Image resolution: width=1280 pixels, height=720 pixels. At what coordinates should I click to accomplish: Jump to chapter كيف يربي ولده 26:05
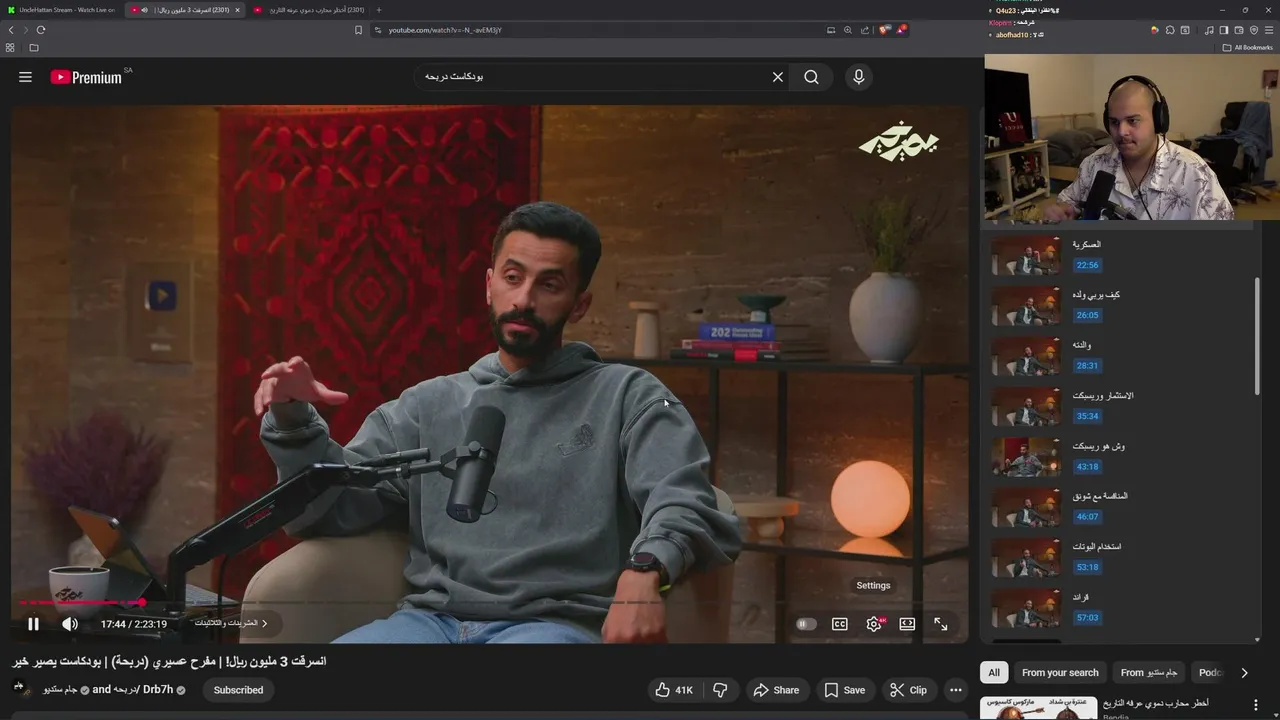[x=1118, y=305]
